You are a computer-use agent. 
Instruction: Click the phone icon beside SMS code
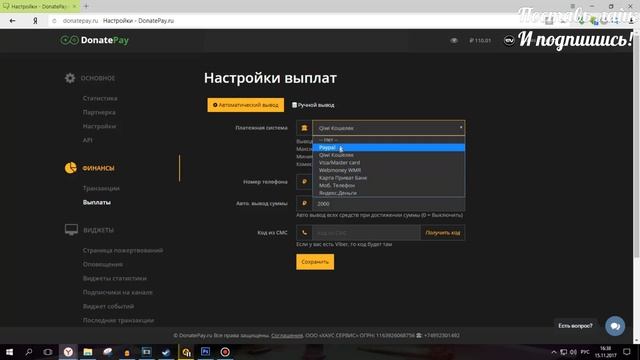(304, 233)
